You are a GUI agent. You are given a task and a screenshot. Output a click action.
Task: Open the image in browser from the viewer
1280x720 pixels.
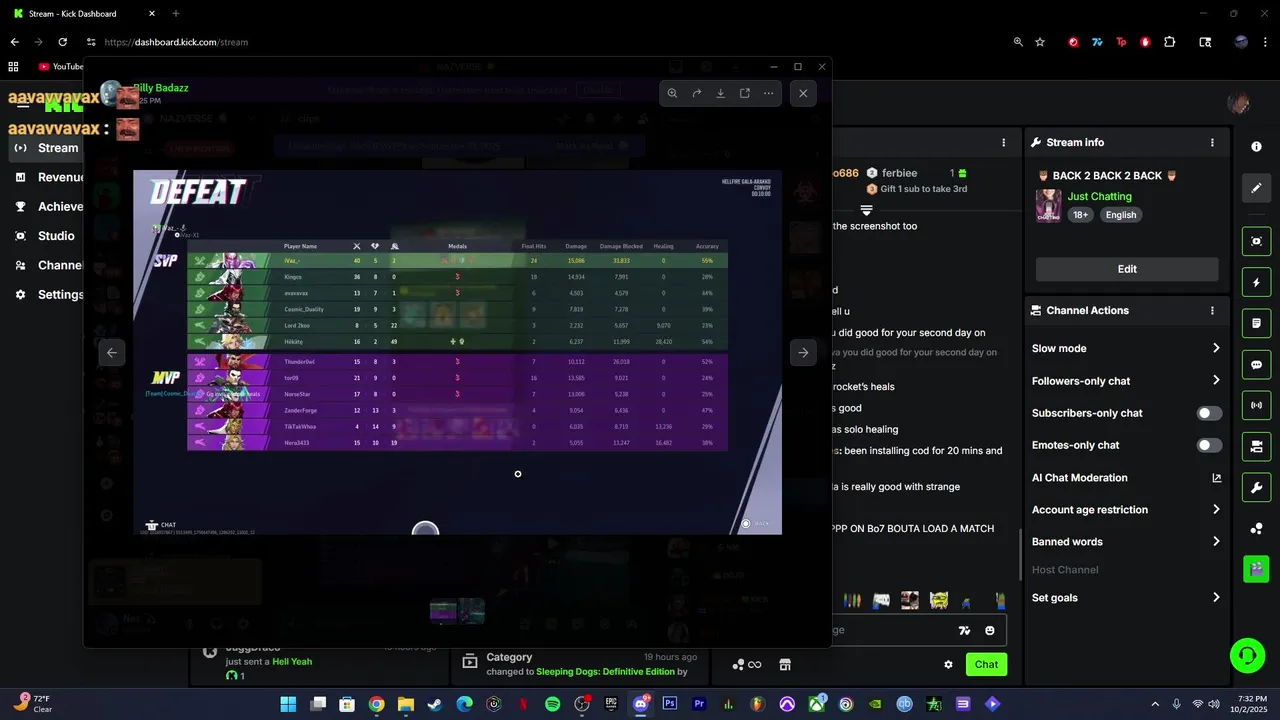[x=745, y=93]
